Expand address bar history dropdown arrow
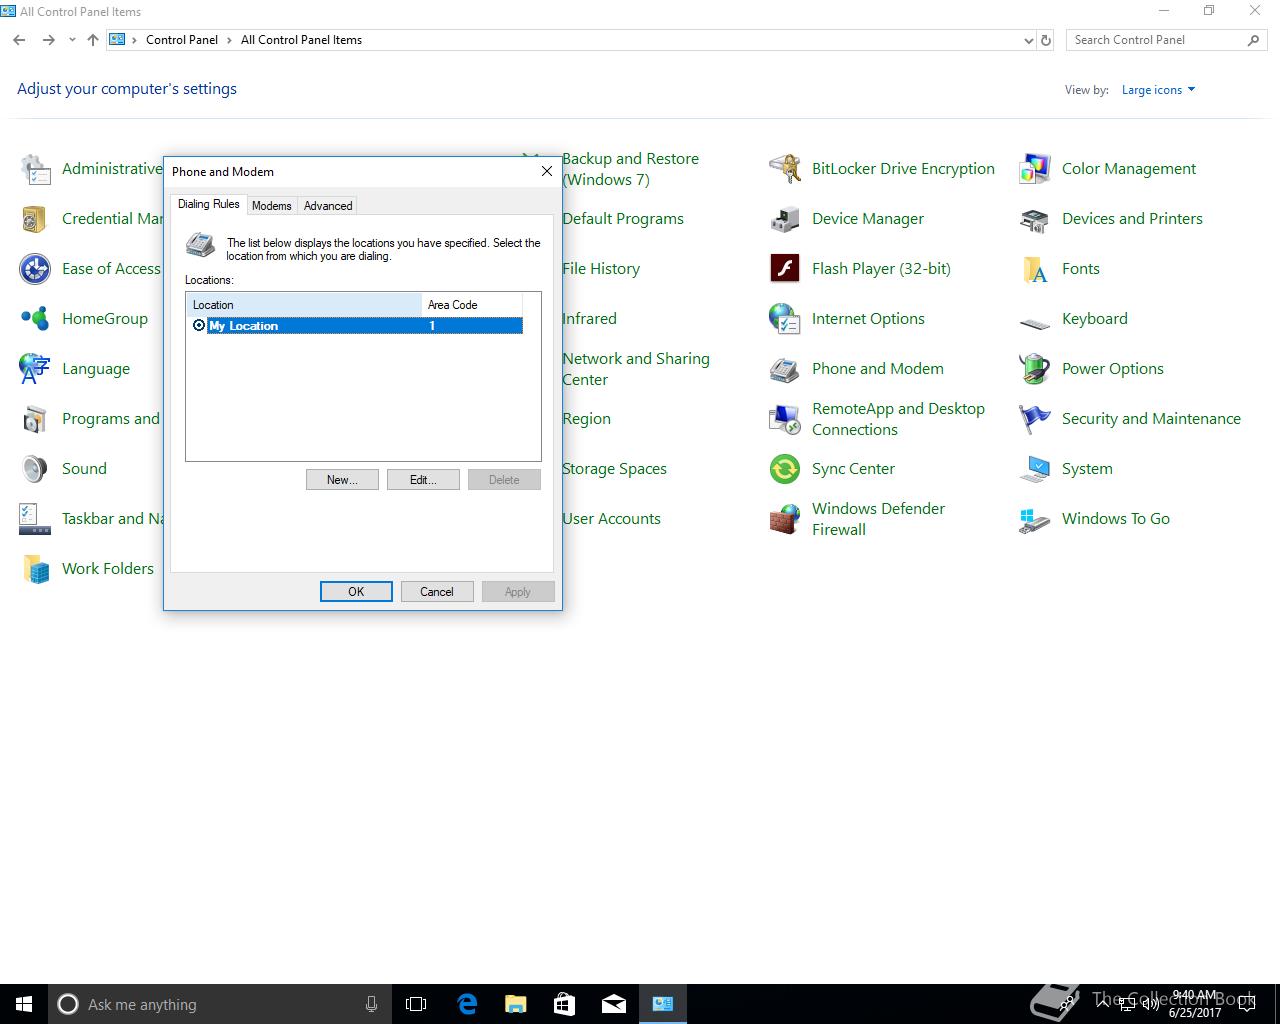 coord(1028,41)
